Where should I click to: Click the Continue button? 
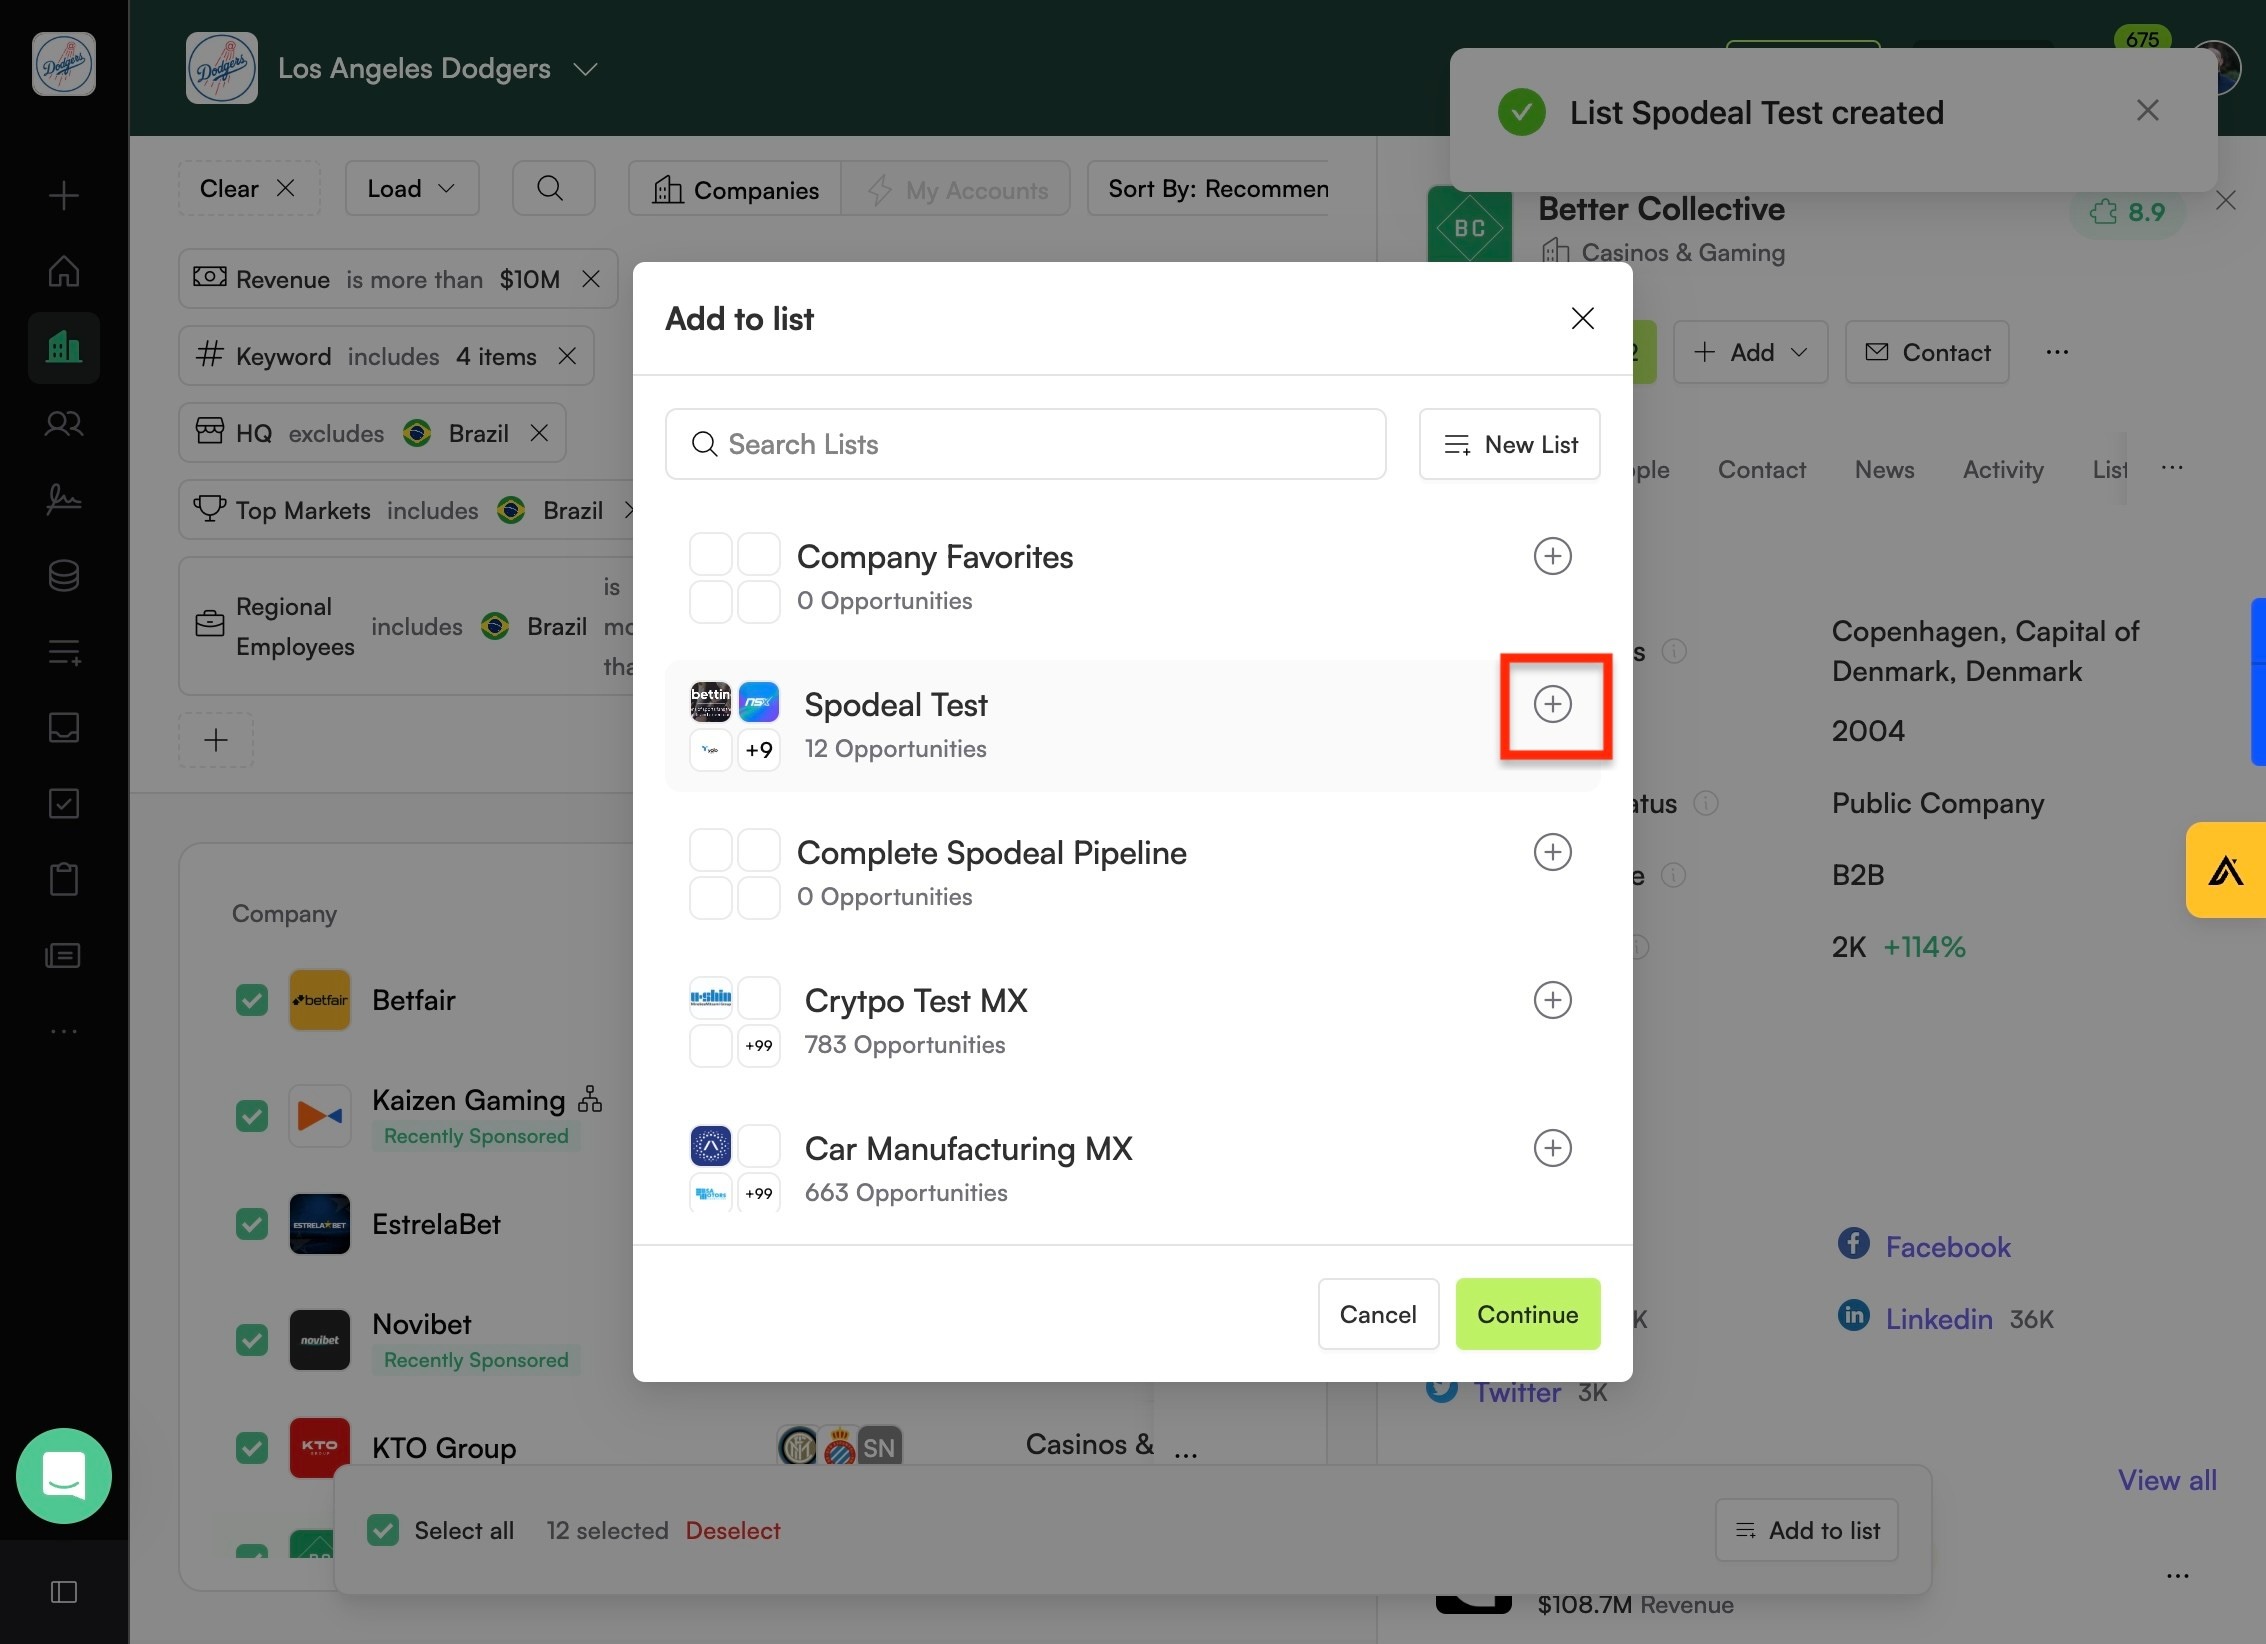pos(1527,1314)
